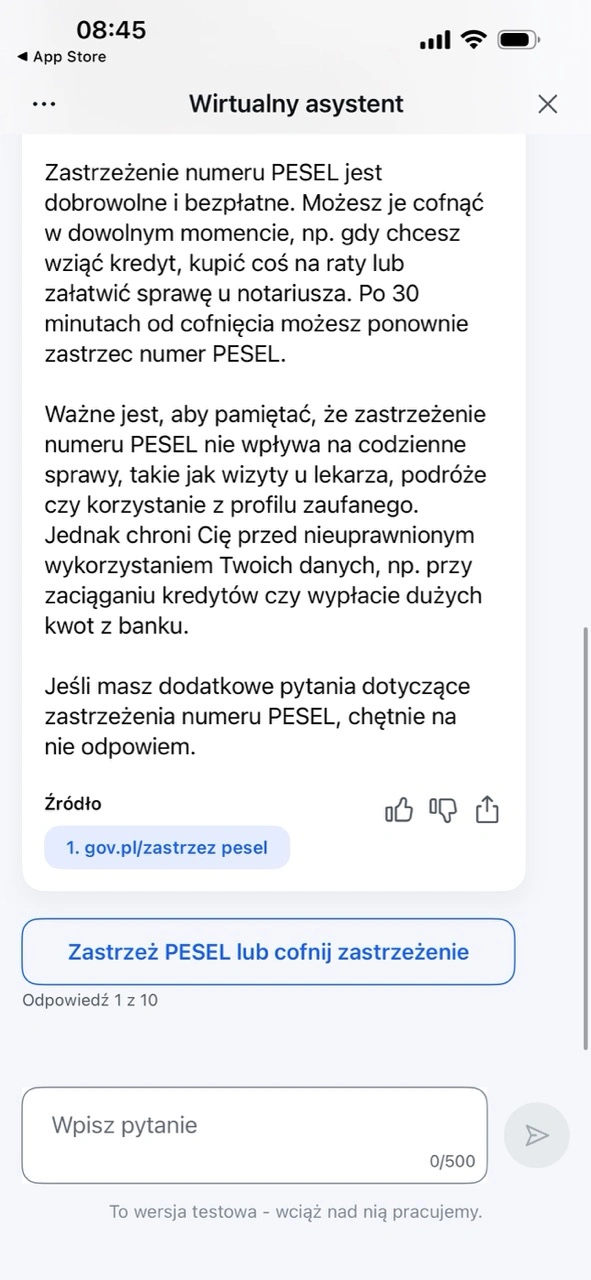
Task: Tap the Źródło source label
Action: click(x=67, y=803)
